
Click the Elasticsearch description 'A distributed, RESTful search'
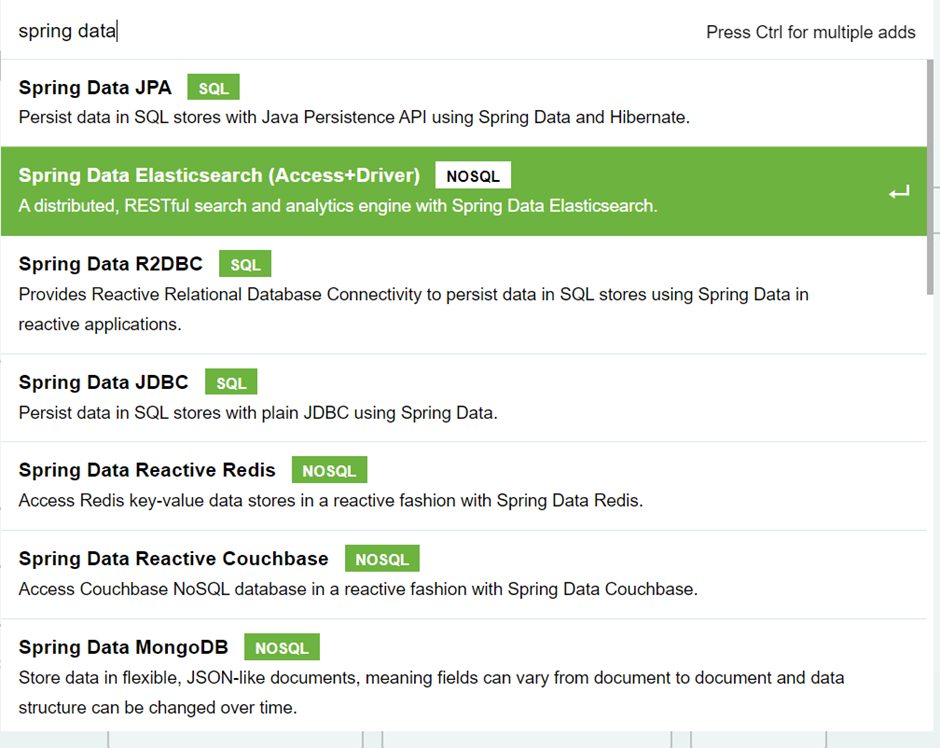pyautogui.click(x=338, y=206)
